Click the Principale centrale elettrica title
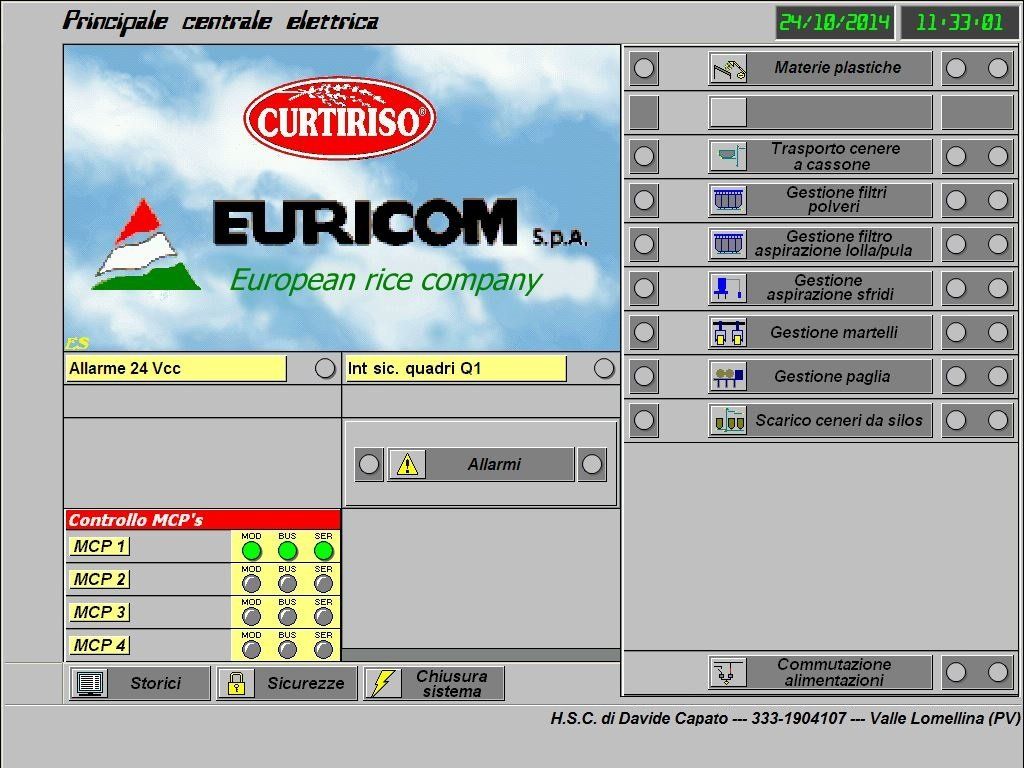Image resolution: width=1024 pixels, height=768 pixels. click(221, 21)
